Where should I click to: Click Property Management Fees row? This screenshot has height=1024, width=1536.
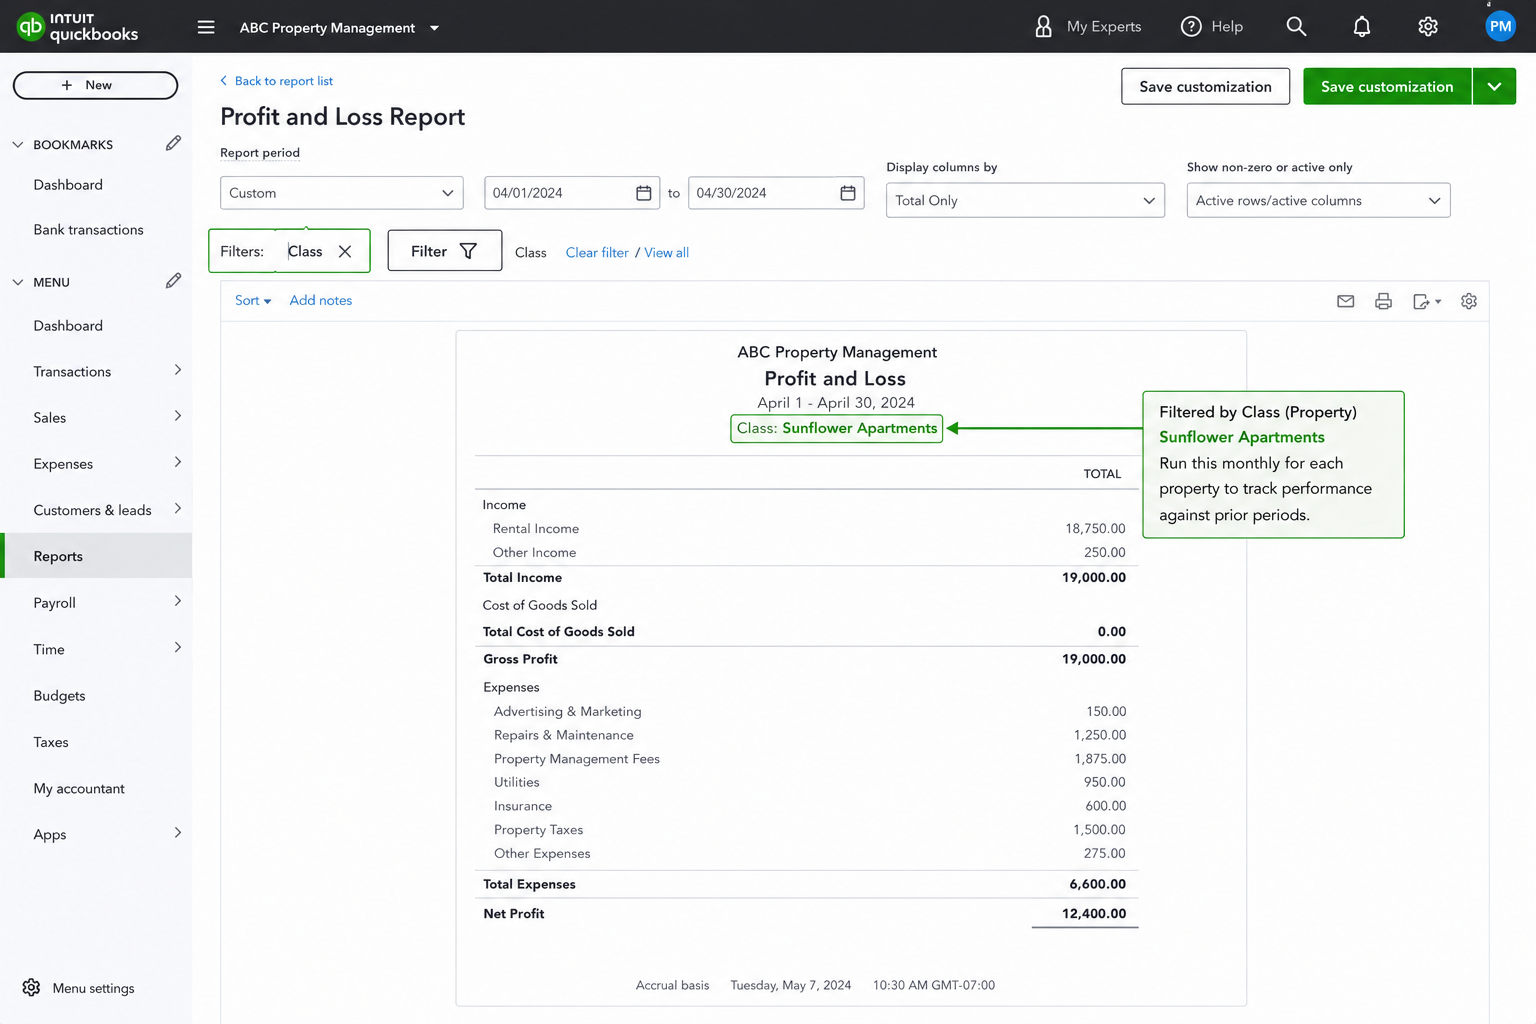(x=806, y=759)
